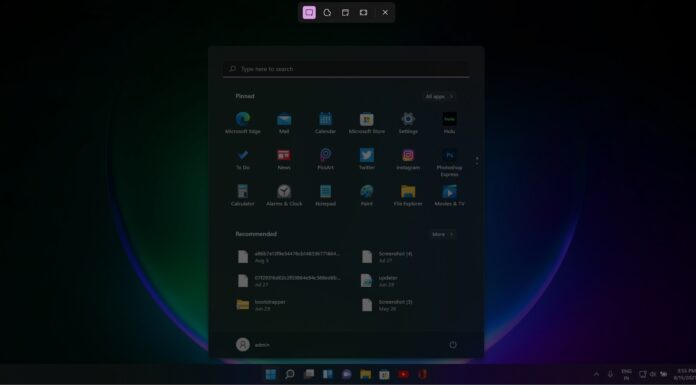
Task: Select Freeform snip mode in snipping bar
Action: [327, 12]
